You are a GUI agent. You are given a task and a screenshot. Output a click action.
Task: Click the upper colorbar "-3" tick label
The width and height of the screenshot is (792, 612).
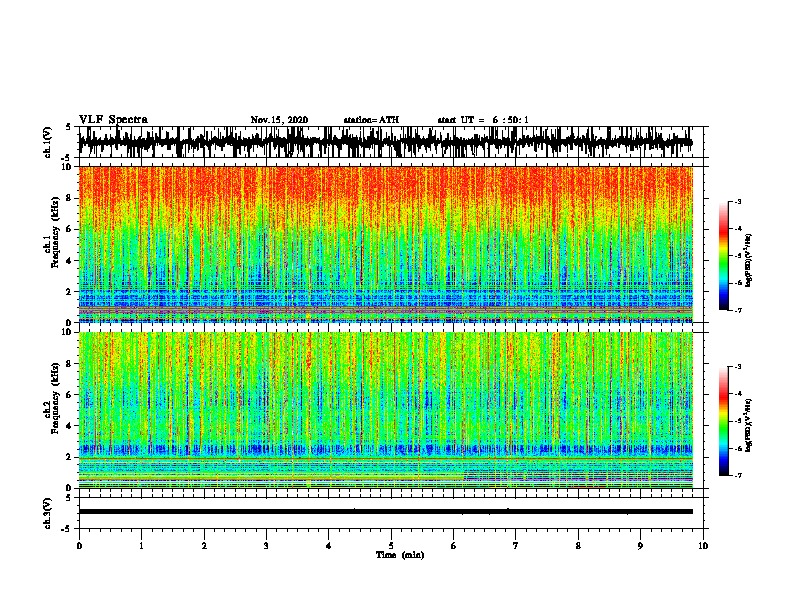coord(738,202)
